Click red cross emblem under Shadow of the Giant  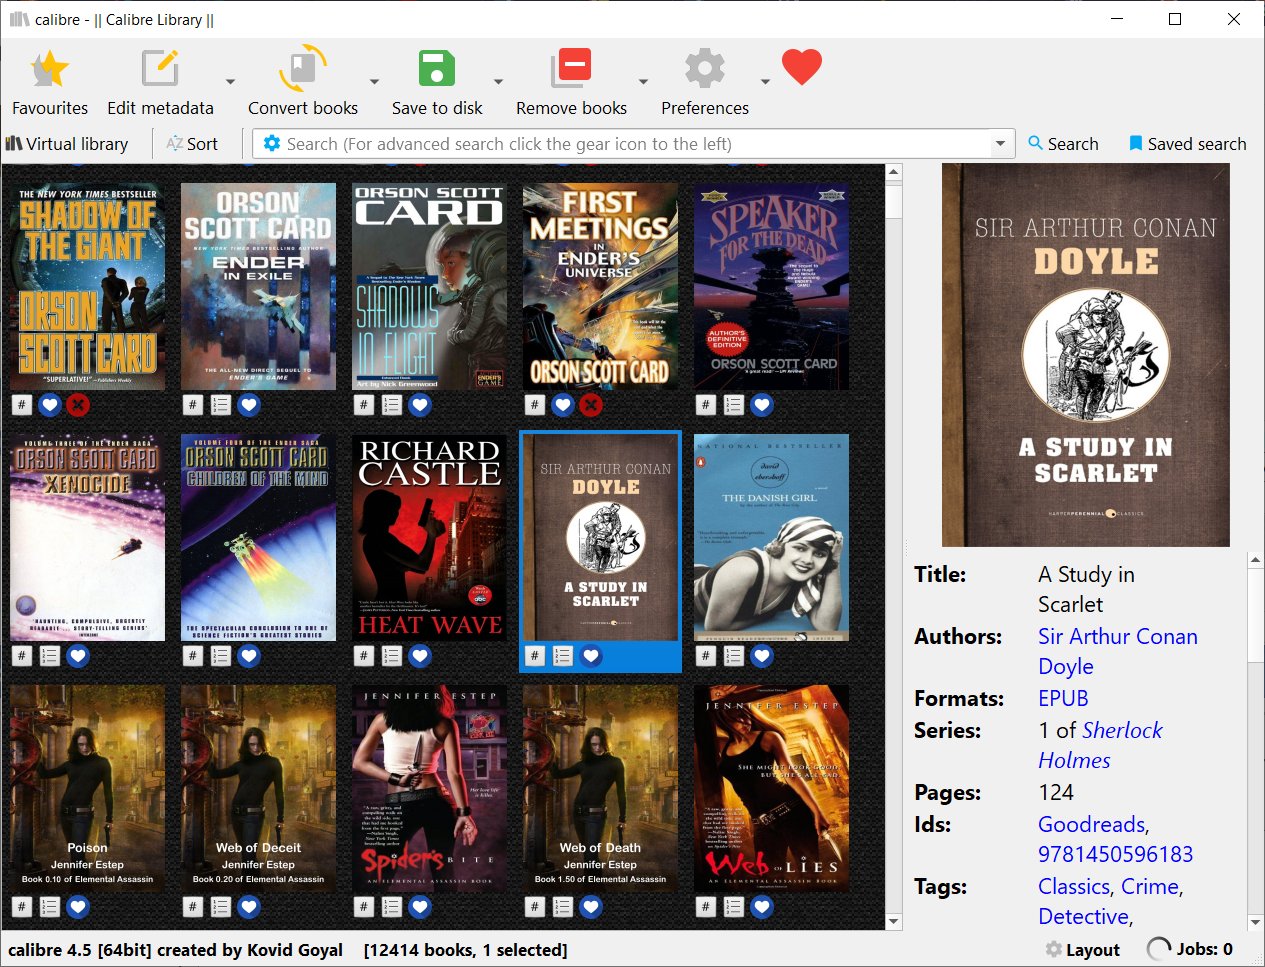(x=78, y=405)
